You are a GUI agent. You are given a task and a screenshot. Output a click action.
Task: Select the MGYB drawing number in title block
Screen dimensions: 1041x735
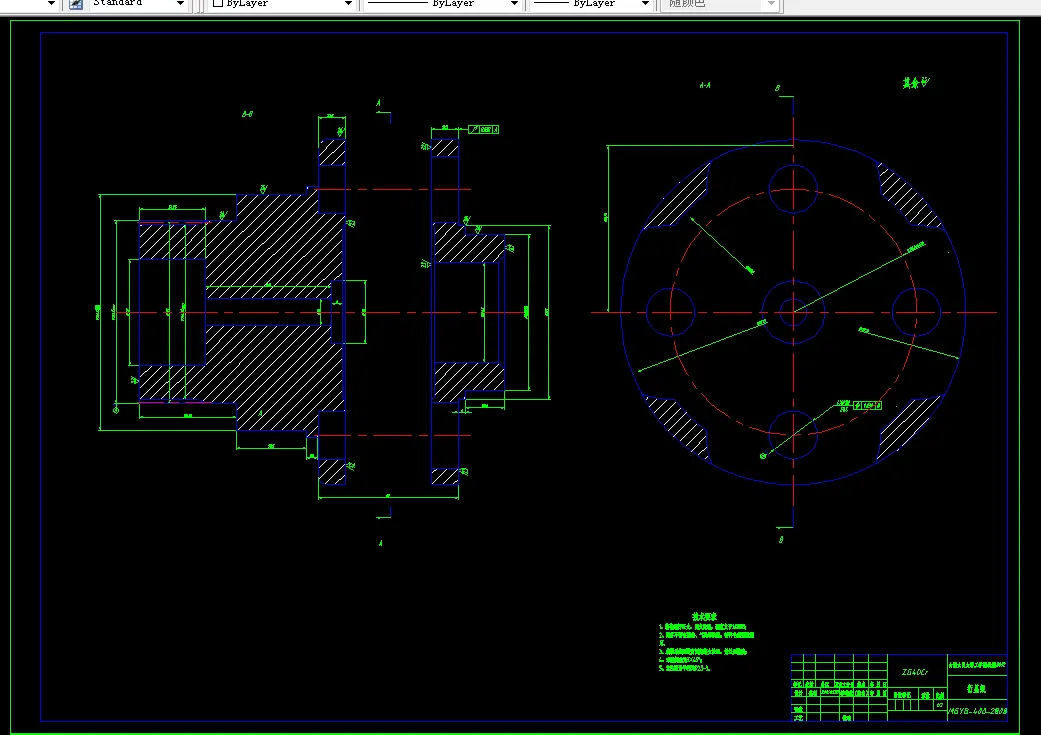(977, 710)
